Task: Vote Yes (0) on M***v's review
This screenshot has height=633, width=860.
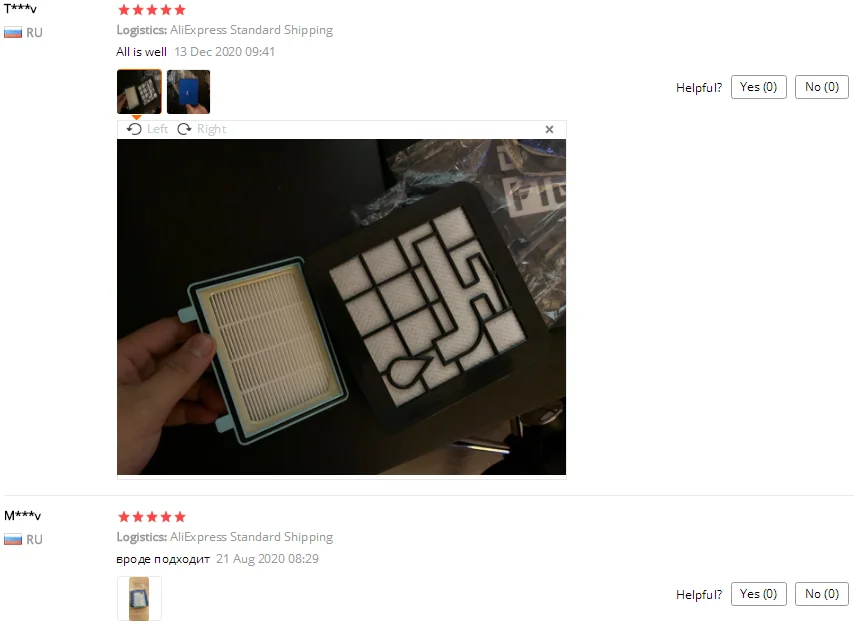Action: tap(759, 594)
